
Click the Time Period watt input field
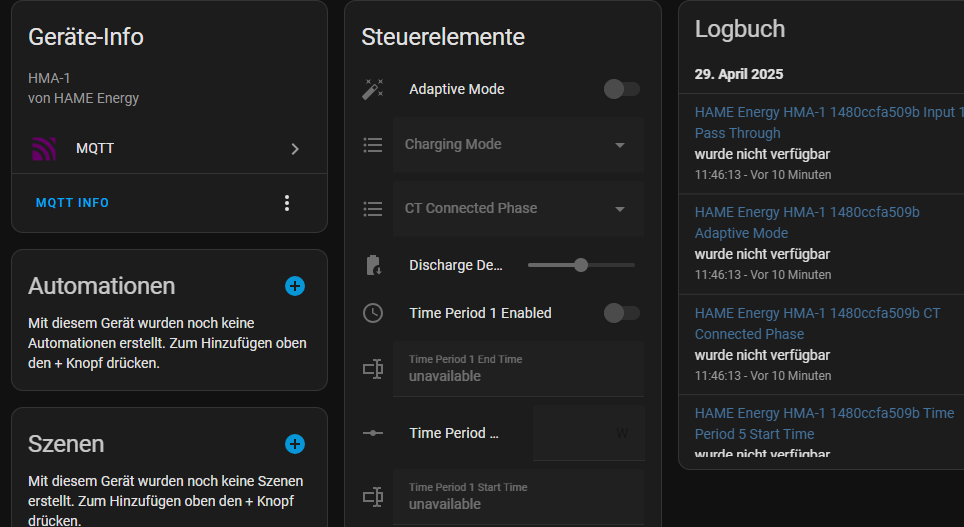(x=589, y=433)
